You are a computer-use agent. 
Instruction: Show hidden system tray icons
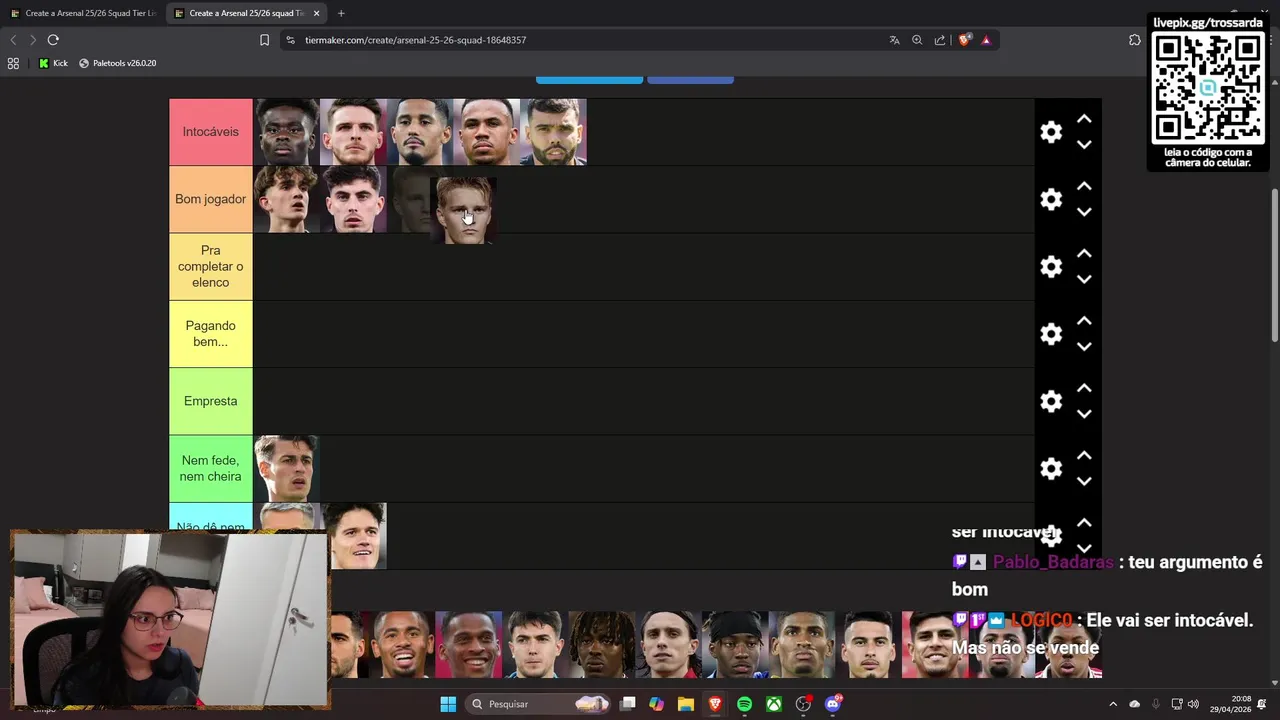(x=1113, y=704)
